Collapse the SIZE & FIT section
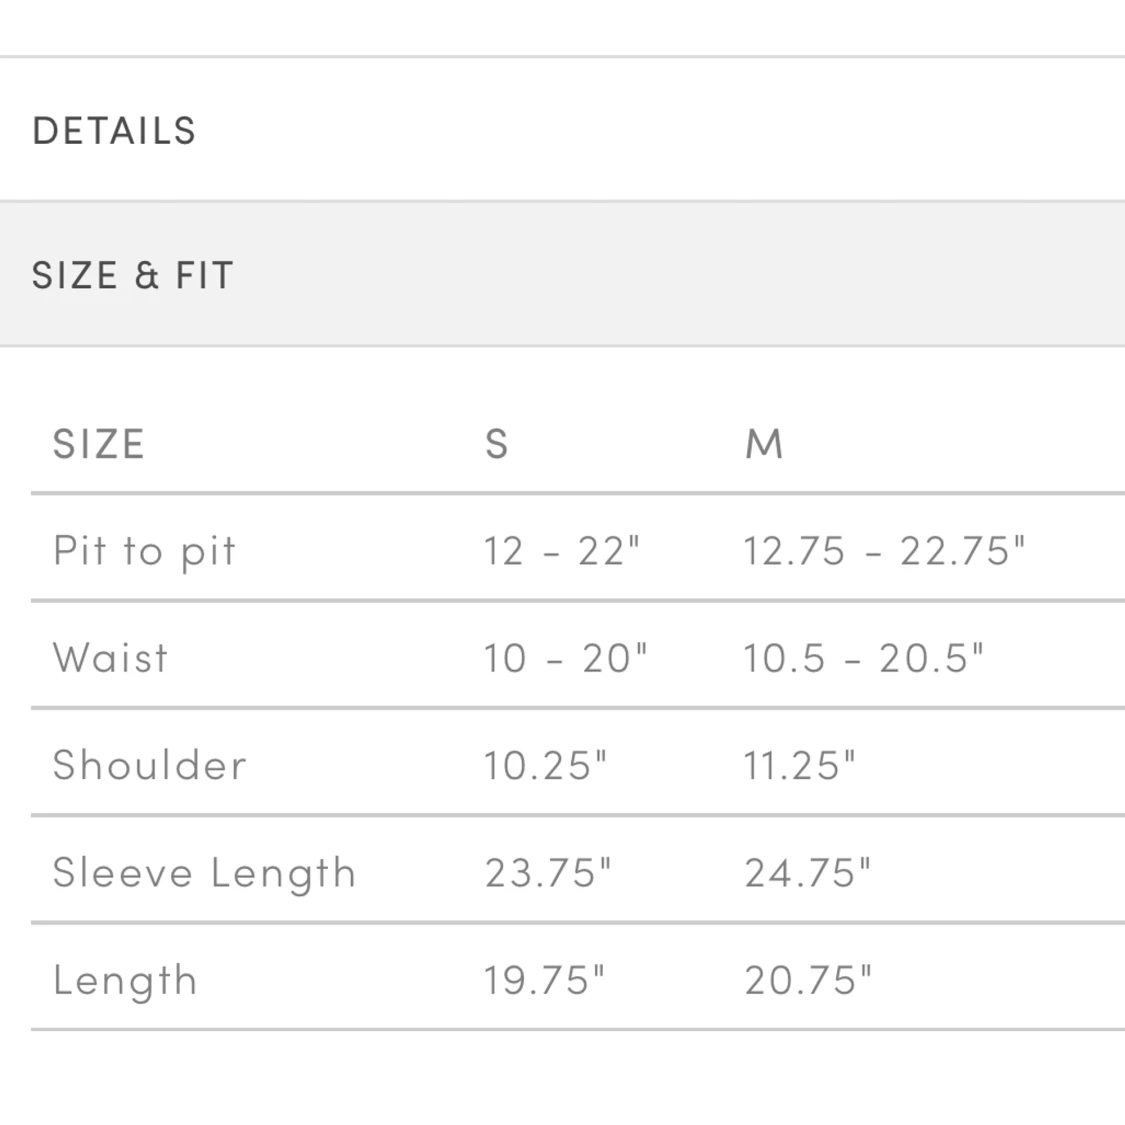1125x1125 pixels. (x=562, y=275)
